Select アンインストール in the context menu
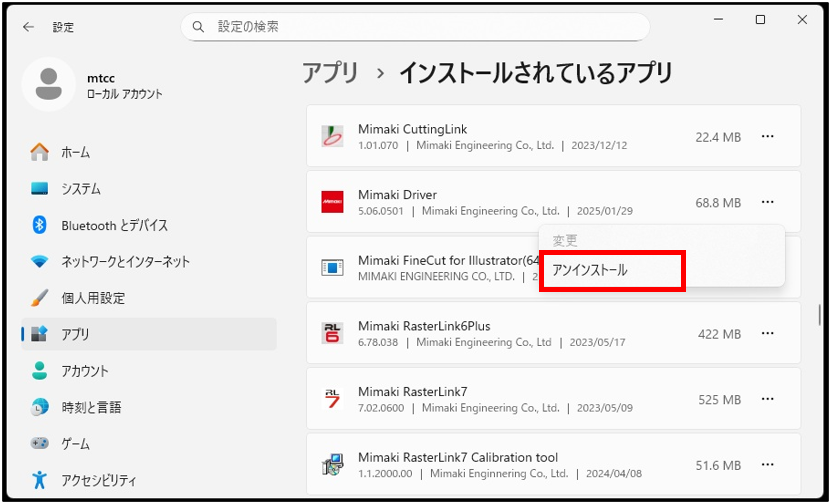The height and width of the screenshot is (503, 829). (611, 270)
